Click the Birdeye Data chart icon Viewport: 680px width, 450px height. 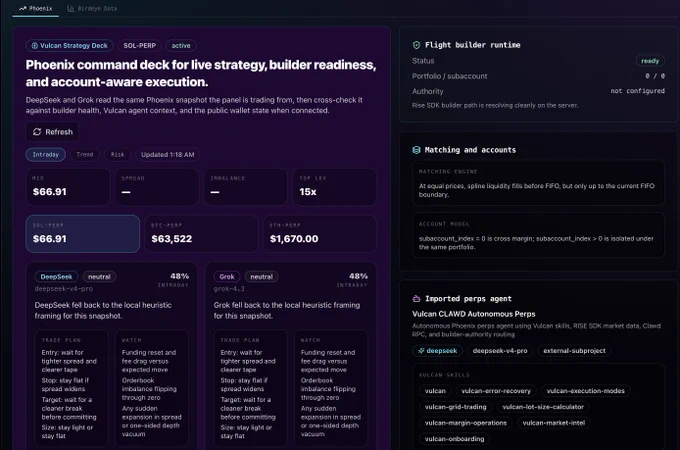point(71,8)
